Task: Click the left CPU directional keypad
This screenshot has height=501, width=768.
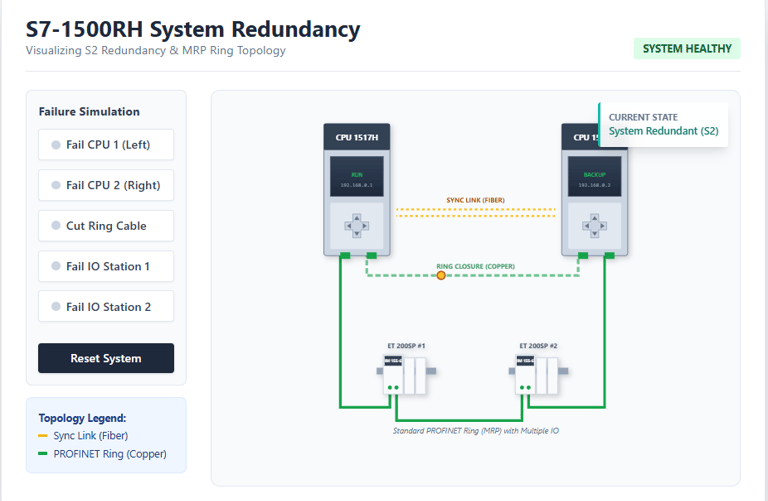Action: [x=357, y=226]
